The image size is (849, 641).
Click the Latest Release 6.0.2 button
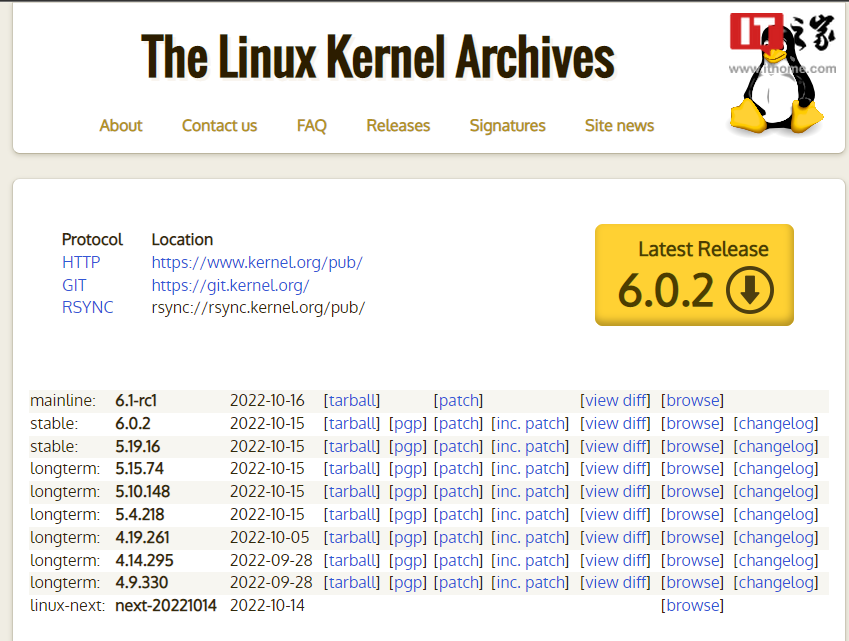(694, 275)
